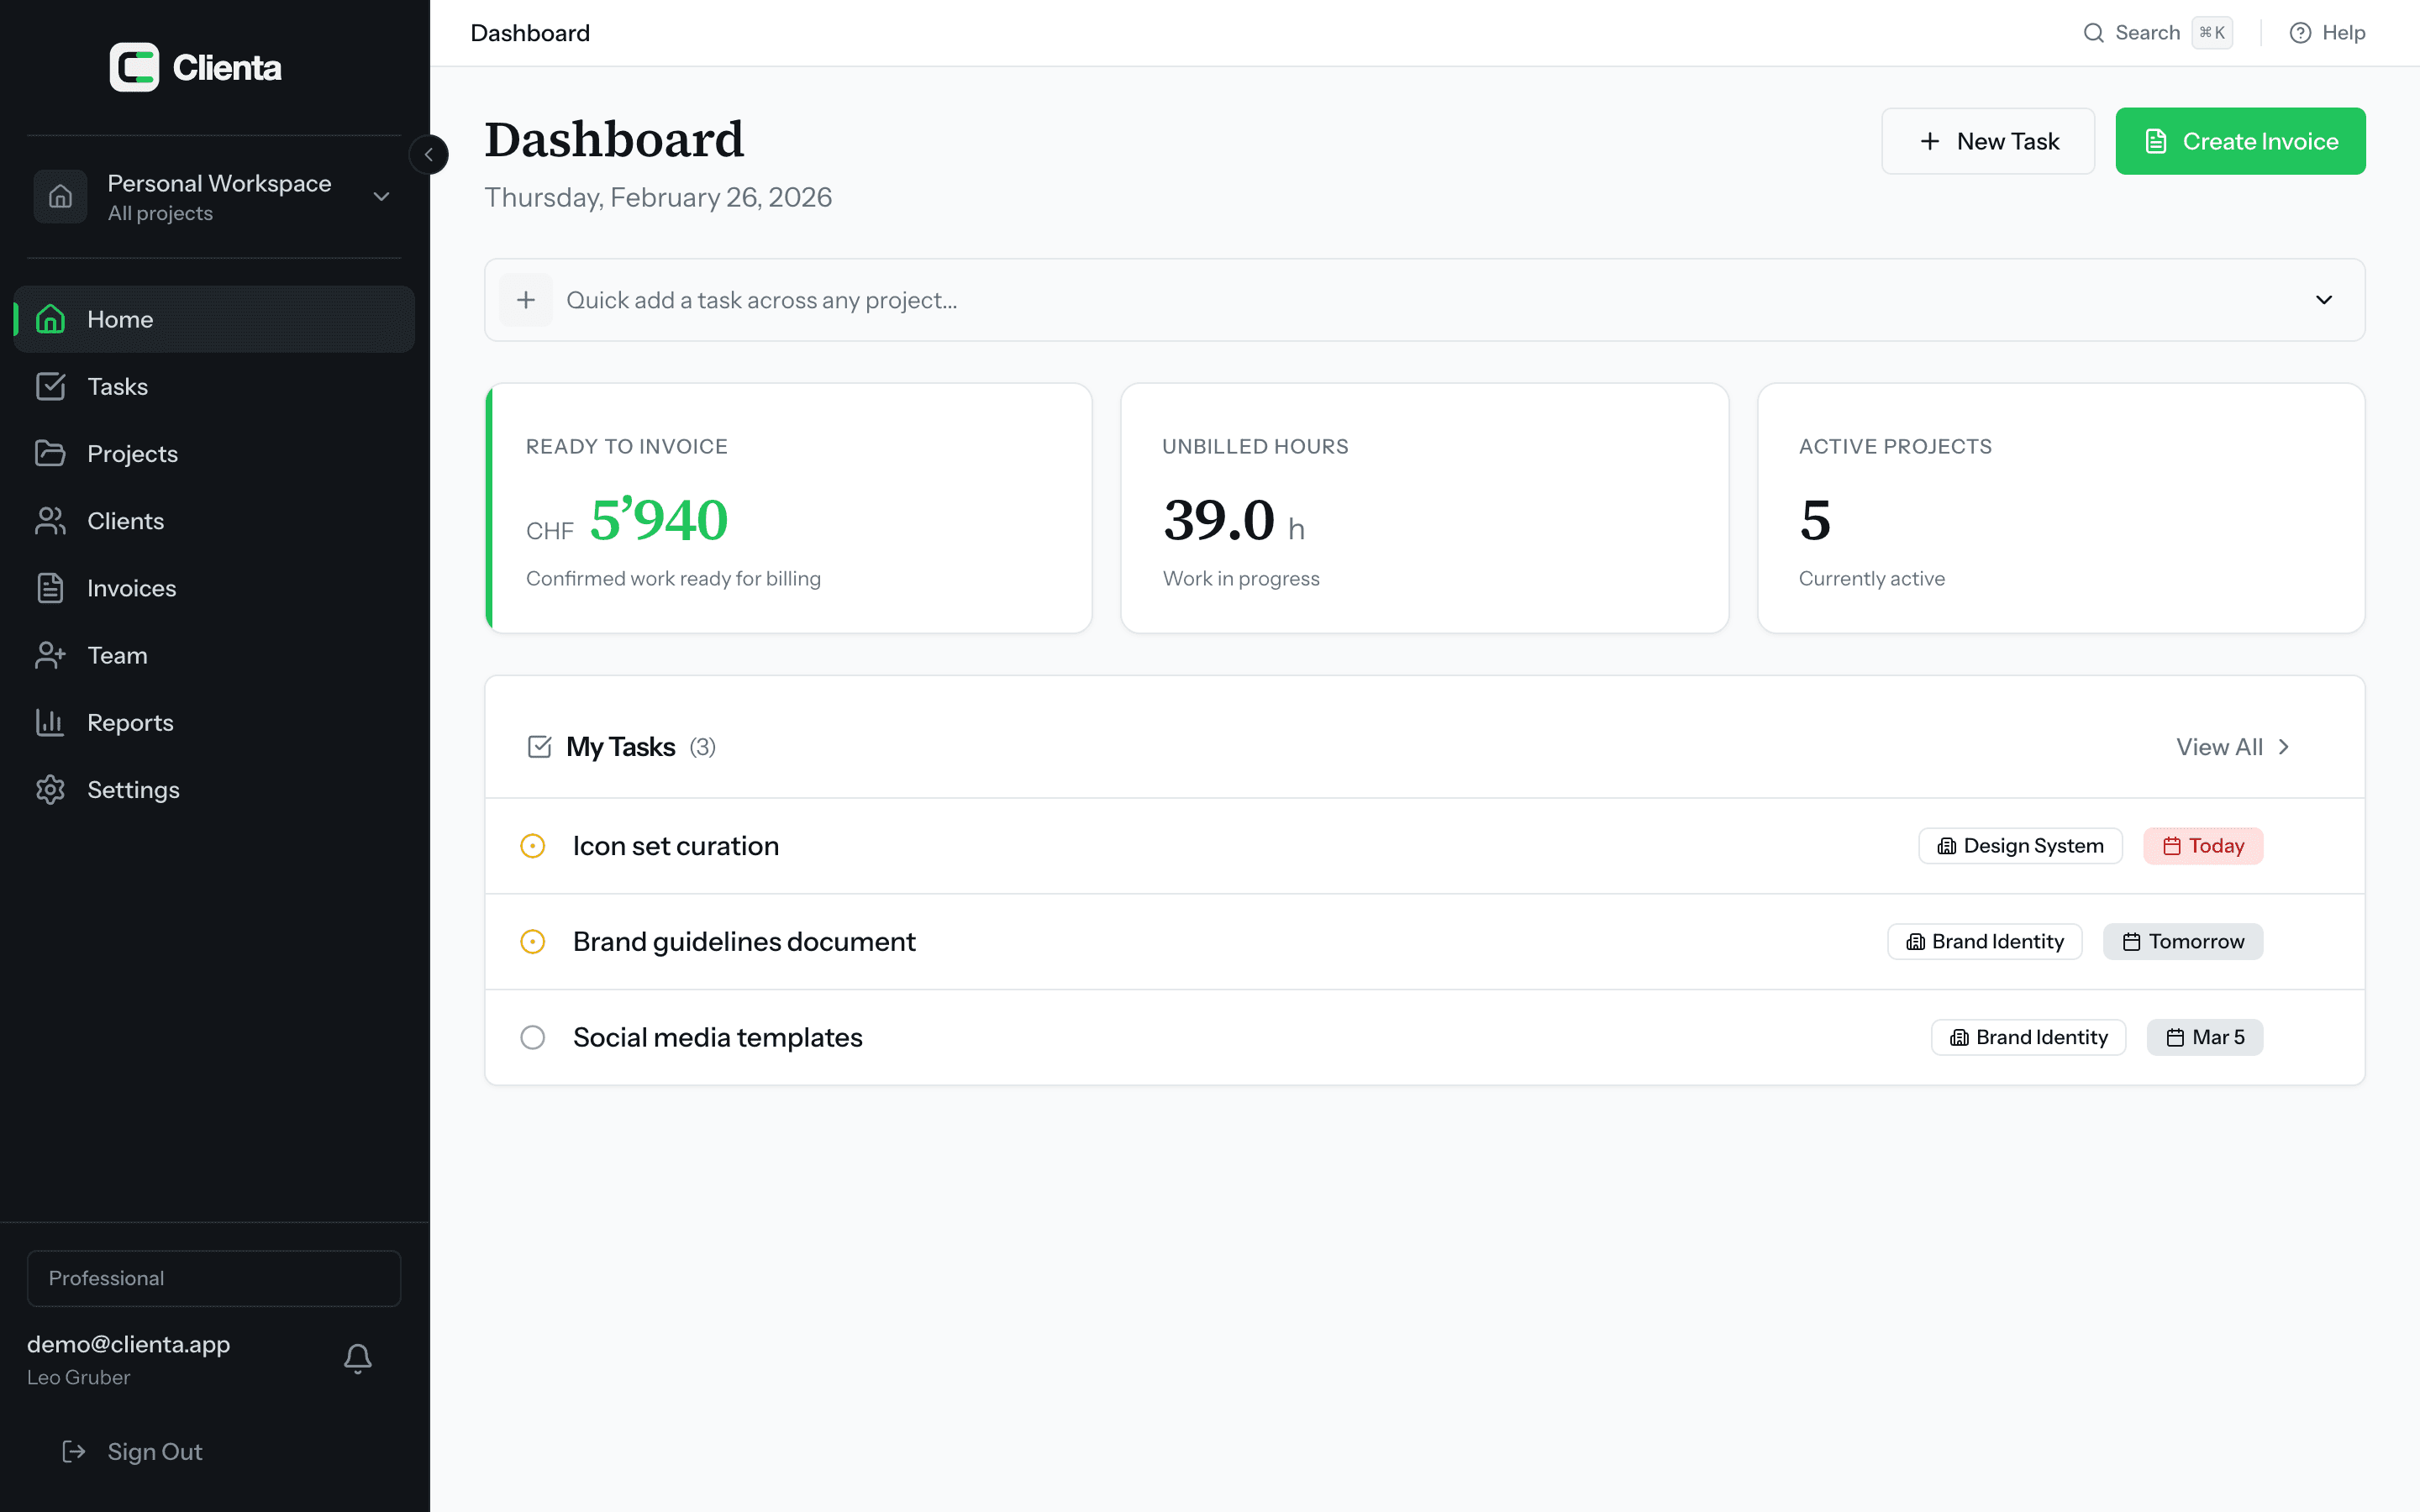Check off the Social media templates task
The width and height of the screenshot is (2420, 1512).
(x=533, y=1037)
